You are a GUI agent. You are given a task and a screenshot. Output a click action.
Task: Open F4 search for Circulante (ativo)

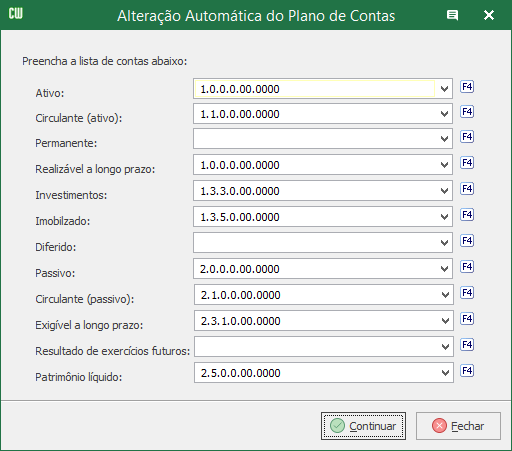(467, 112)
